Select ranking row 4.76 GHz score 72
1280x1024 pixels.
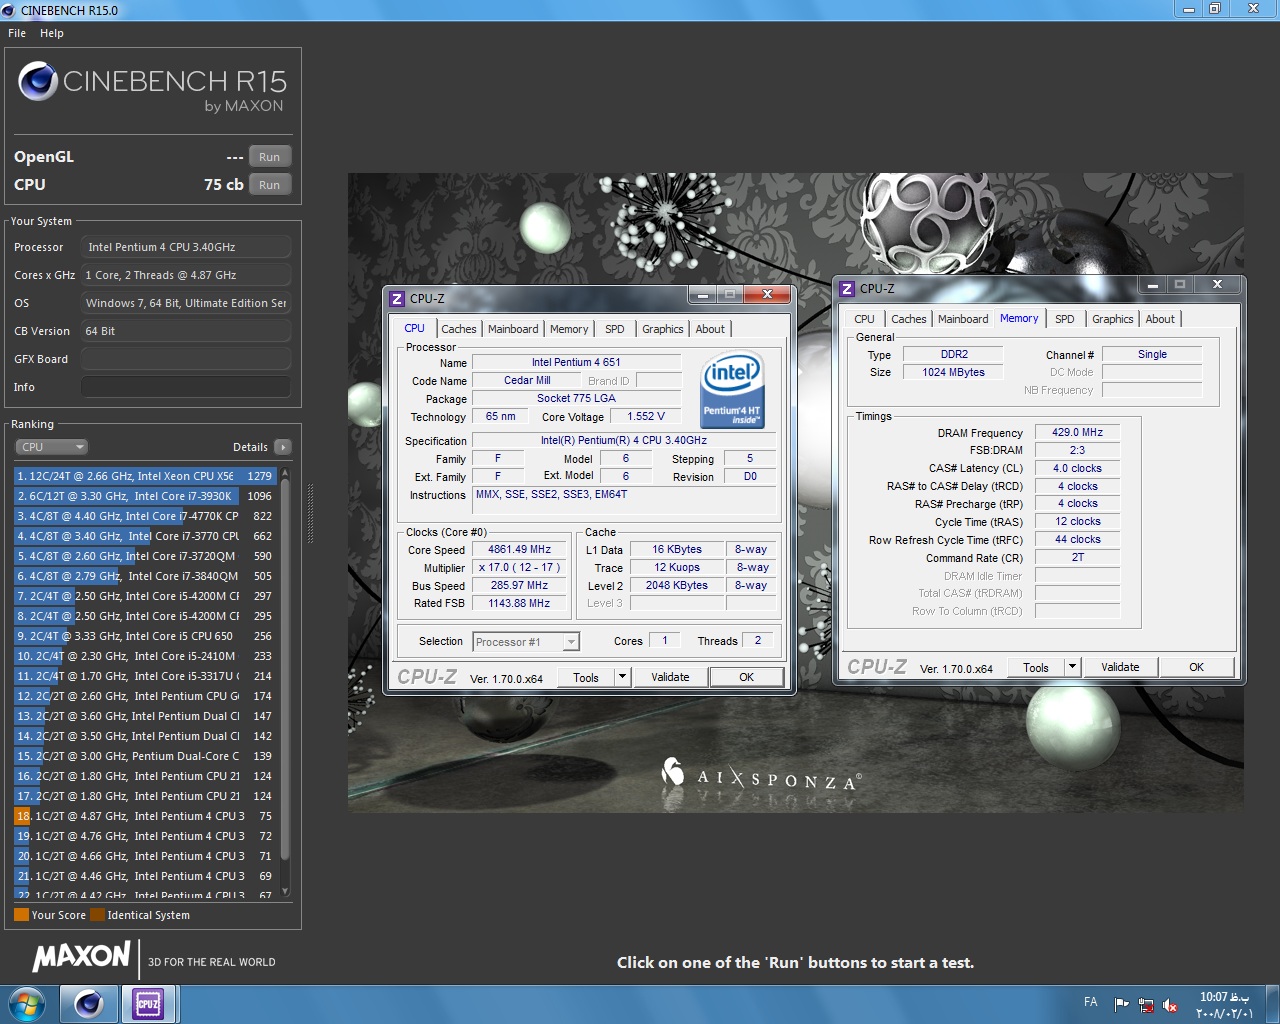click(x=145, y=836)
